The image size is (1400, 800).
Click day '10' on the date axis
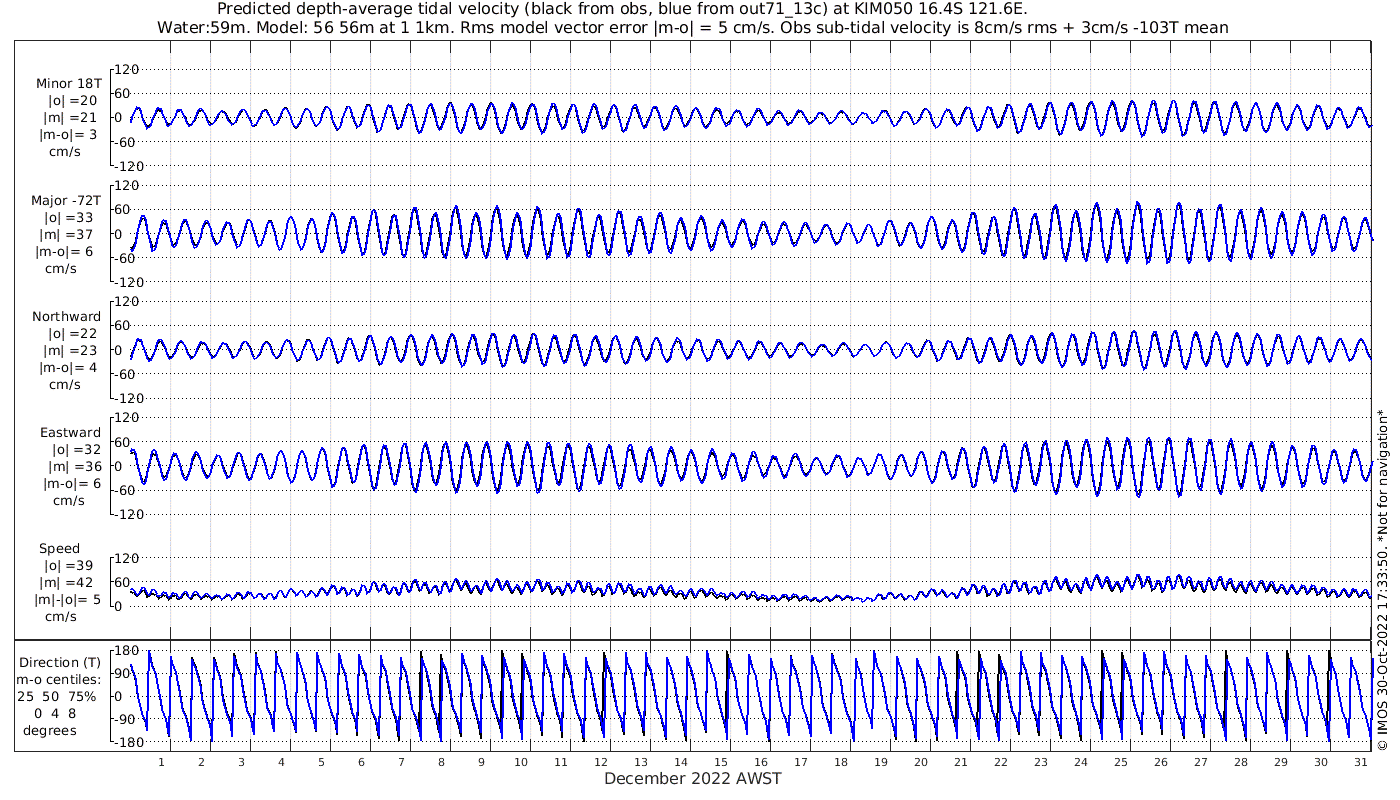[x=521, y=762]
